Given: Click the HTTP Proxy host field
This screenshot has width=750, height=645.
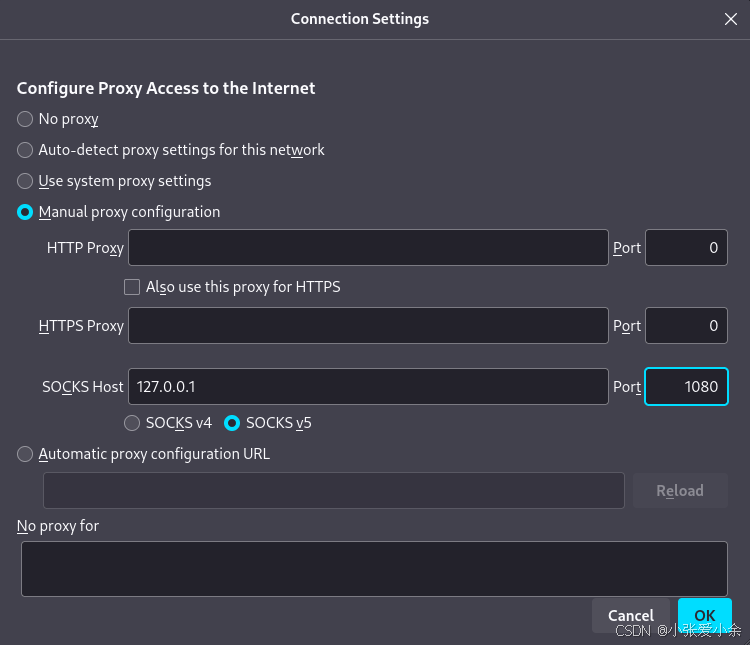Looking at the screenshot, I should point(368,248).
